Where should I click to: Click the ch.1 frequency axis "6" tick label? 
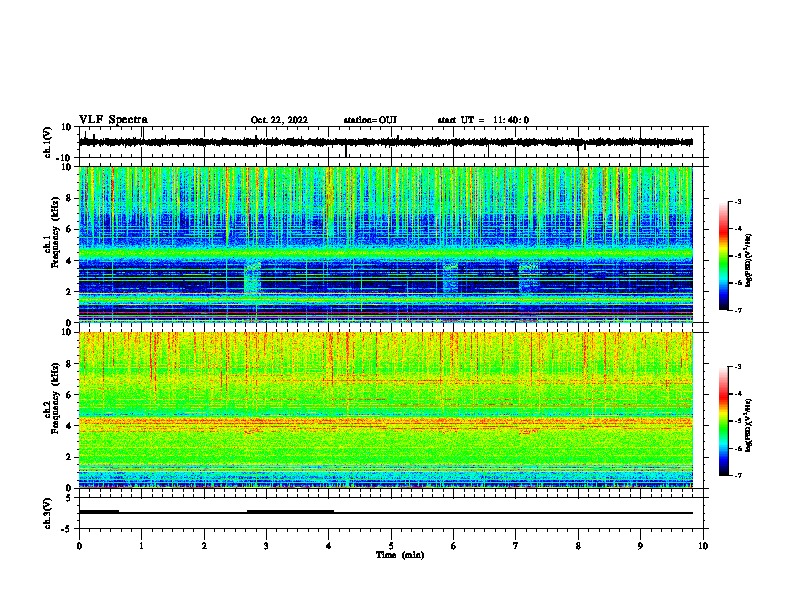point(69,229)
